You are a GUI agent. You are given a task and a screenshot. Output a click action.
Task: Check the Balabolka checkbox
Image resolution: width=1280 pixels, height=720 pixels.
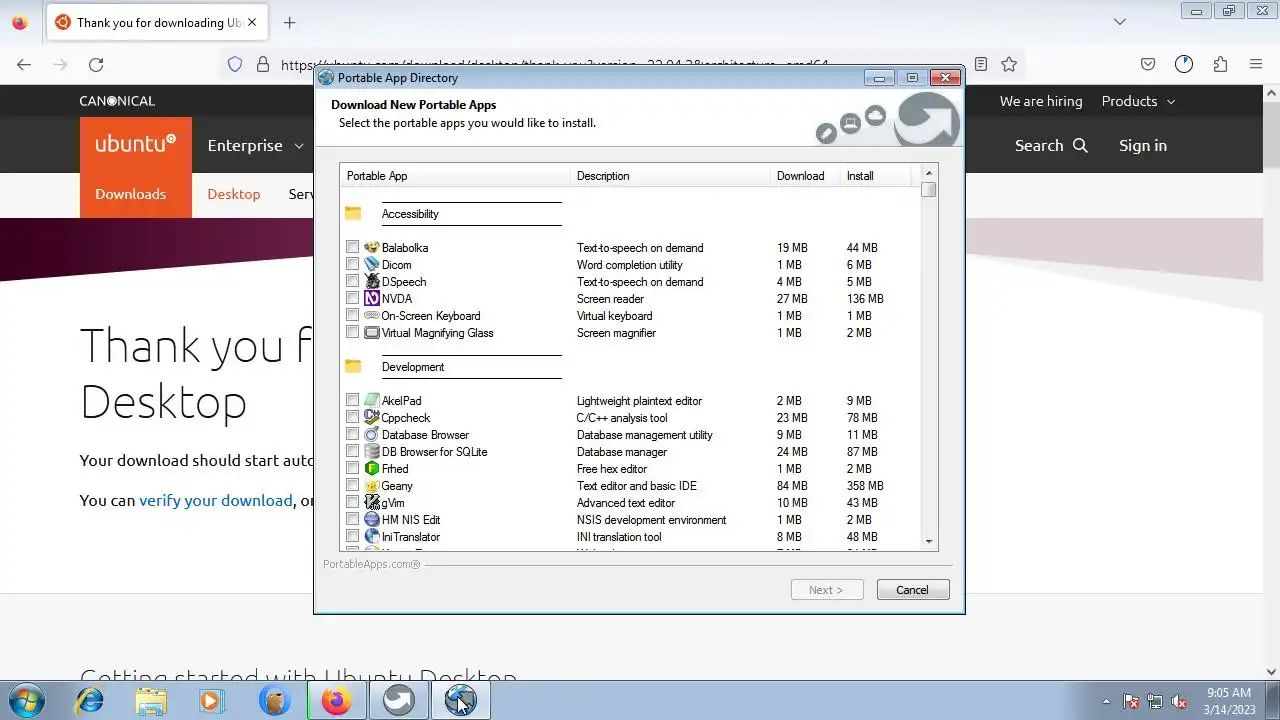[352, 247]
